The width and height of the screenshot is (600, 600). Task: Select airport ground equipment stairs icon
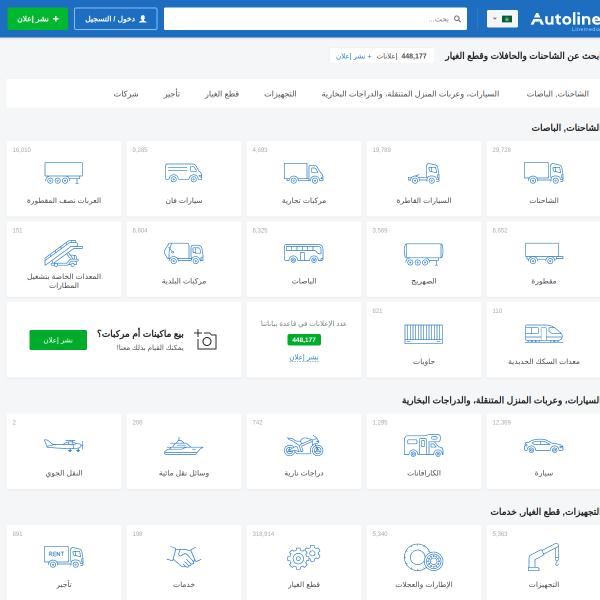pyautogui.click(x=64, y=253)
